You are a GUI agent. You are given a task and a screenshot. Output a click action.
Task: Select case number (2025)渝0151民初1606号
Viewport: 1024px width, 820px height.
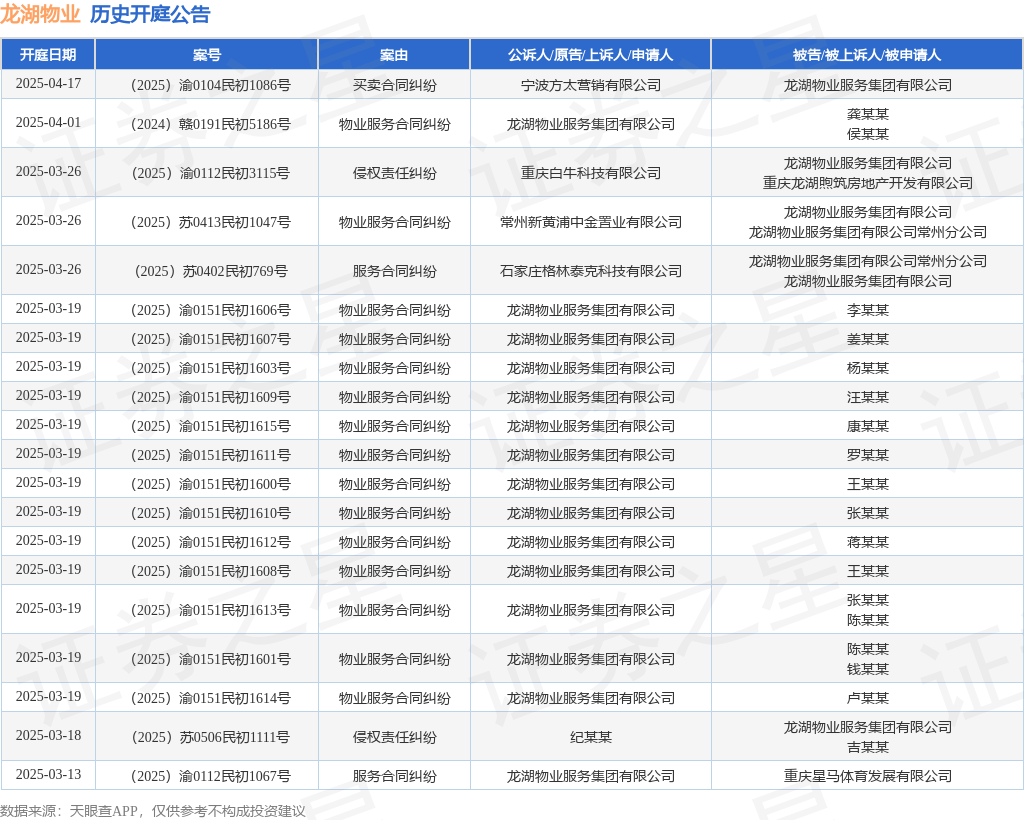coord(210,310)
